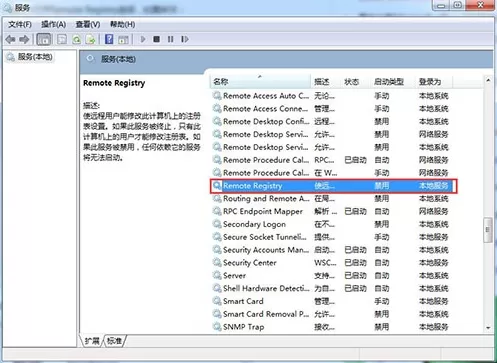Click the Remote Registry heading in description pane

point(114,83)
